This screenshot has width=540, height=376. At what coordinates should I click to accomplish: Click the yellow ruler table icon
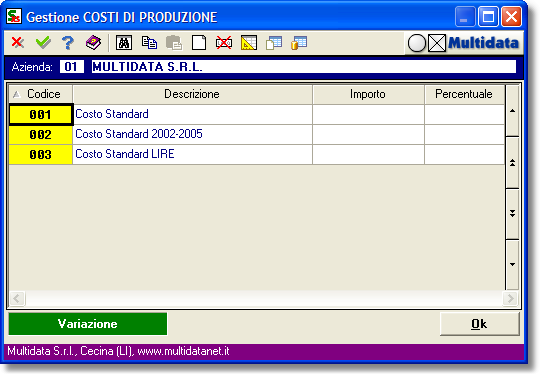point(249,43)
